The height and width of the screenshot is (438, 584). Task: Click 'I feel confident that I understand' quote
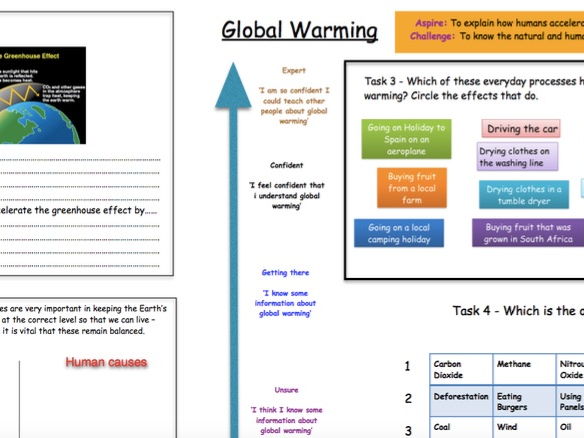pos(286,196)
